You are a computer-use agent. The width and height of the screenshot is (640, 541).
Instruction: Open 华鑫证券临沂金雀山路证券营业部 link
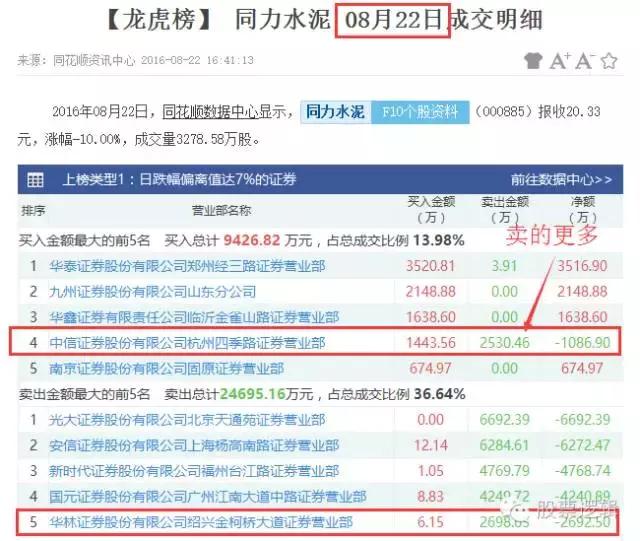pos(194,317)
